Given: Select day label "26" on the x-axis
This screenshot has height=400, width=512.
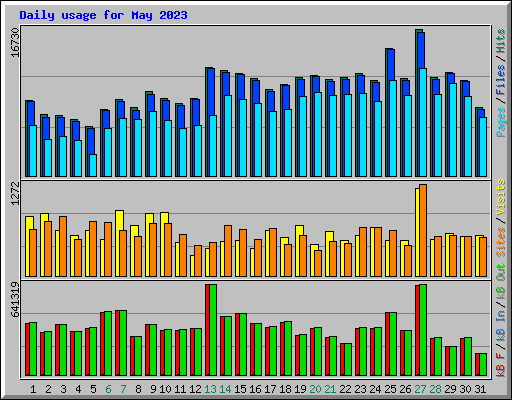Looking at the screenshot, I should click(405, 389).
